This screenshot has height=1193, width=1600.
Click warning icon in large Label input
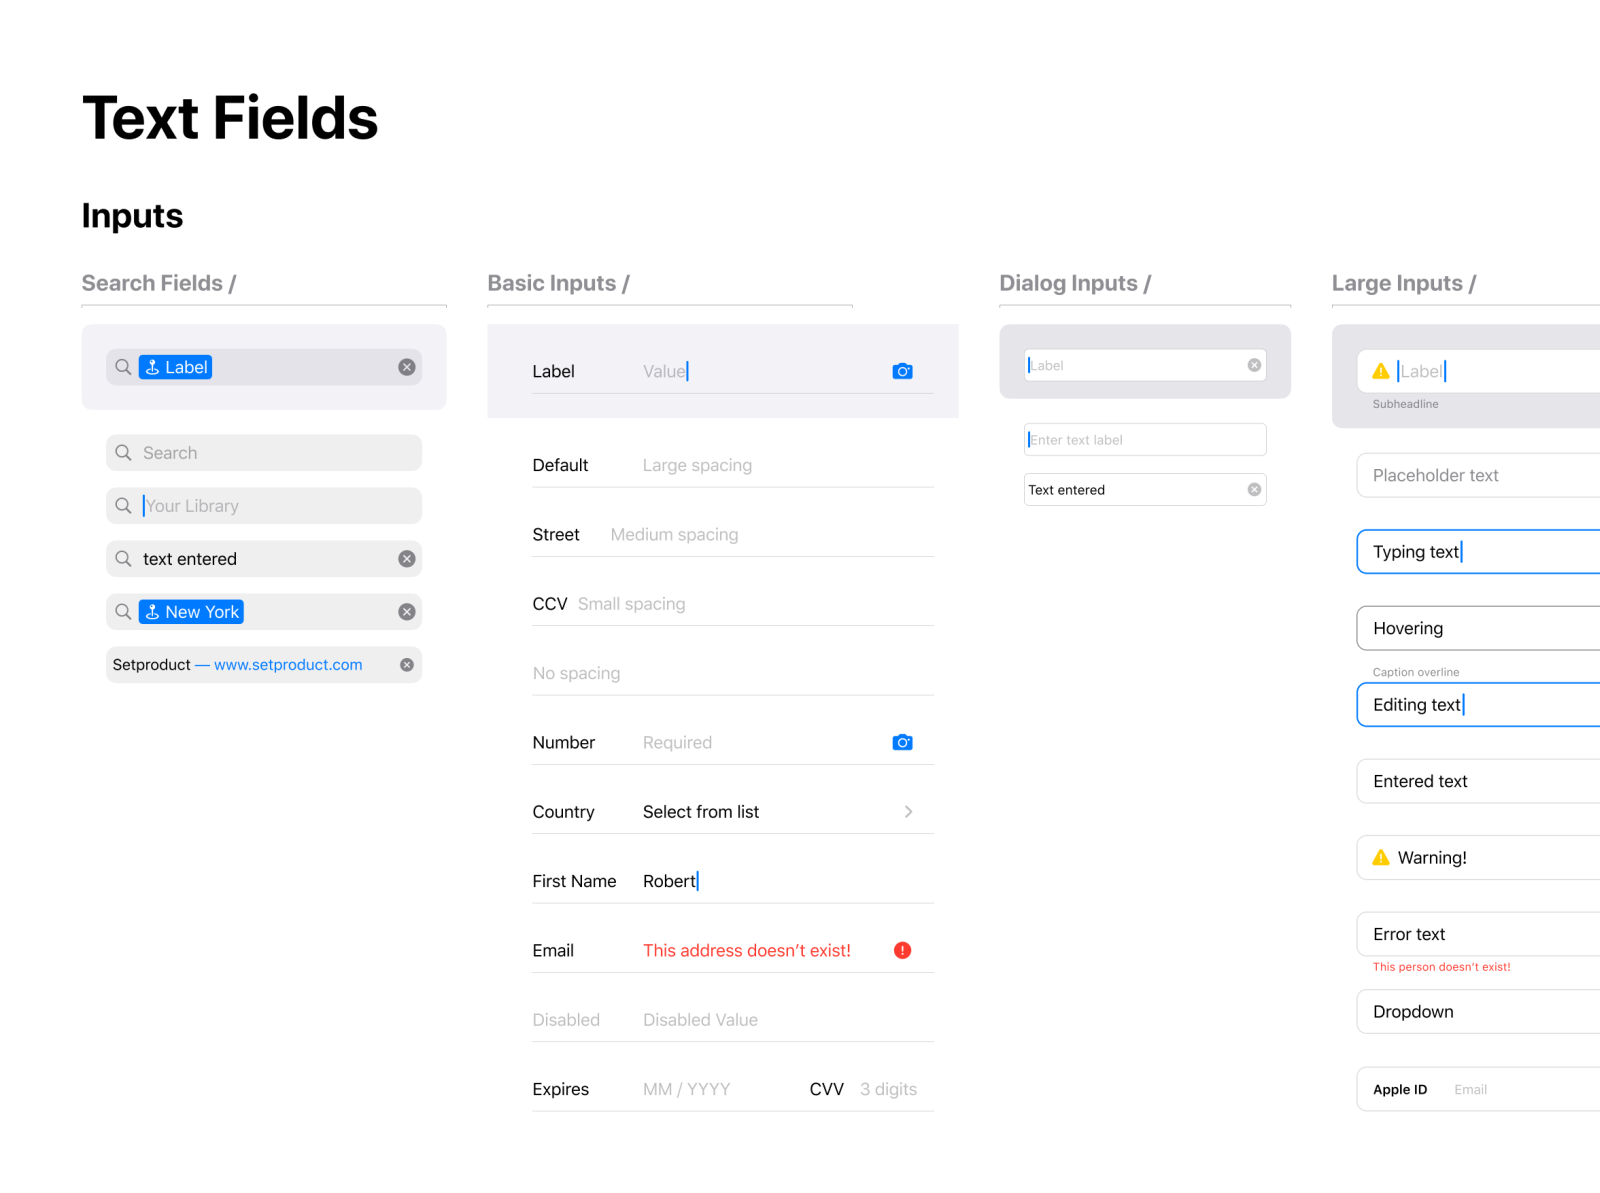pos(1381,371)
